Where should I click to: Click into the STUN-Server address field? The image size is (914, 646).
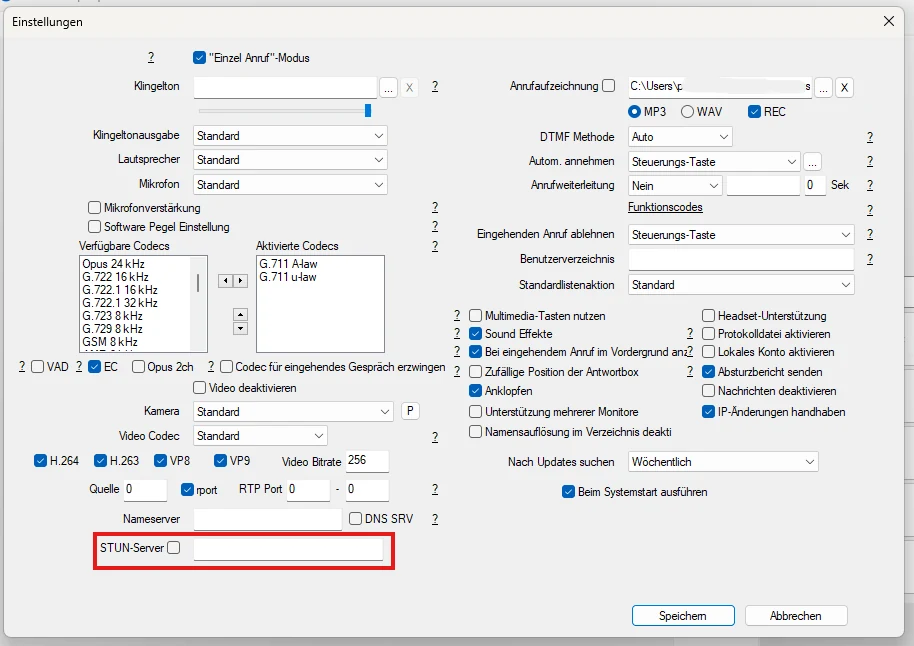289,549
